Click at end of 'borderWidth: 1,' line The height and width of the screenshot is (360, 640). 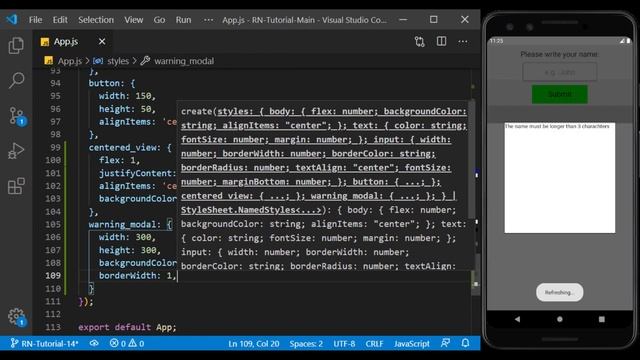pyautogui.click(x=178, y=276)
